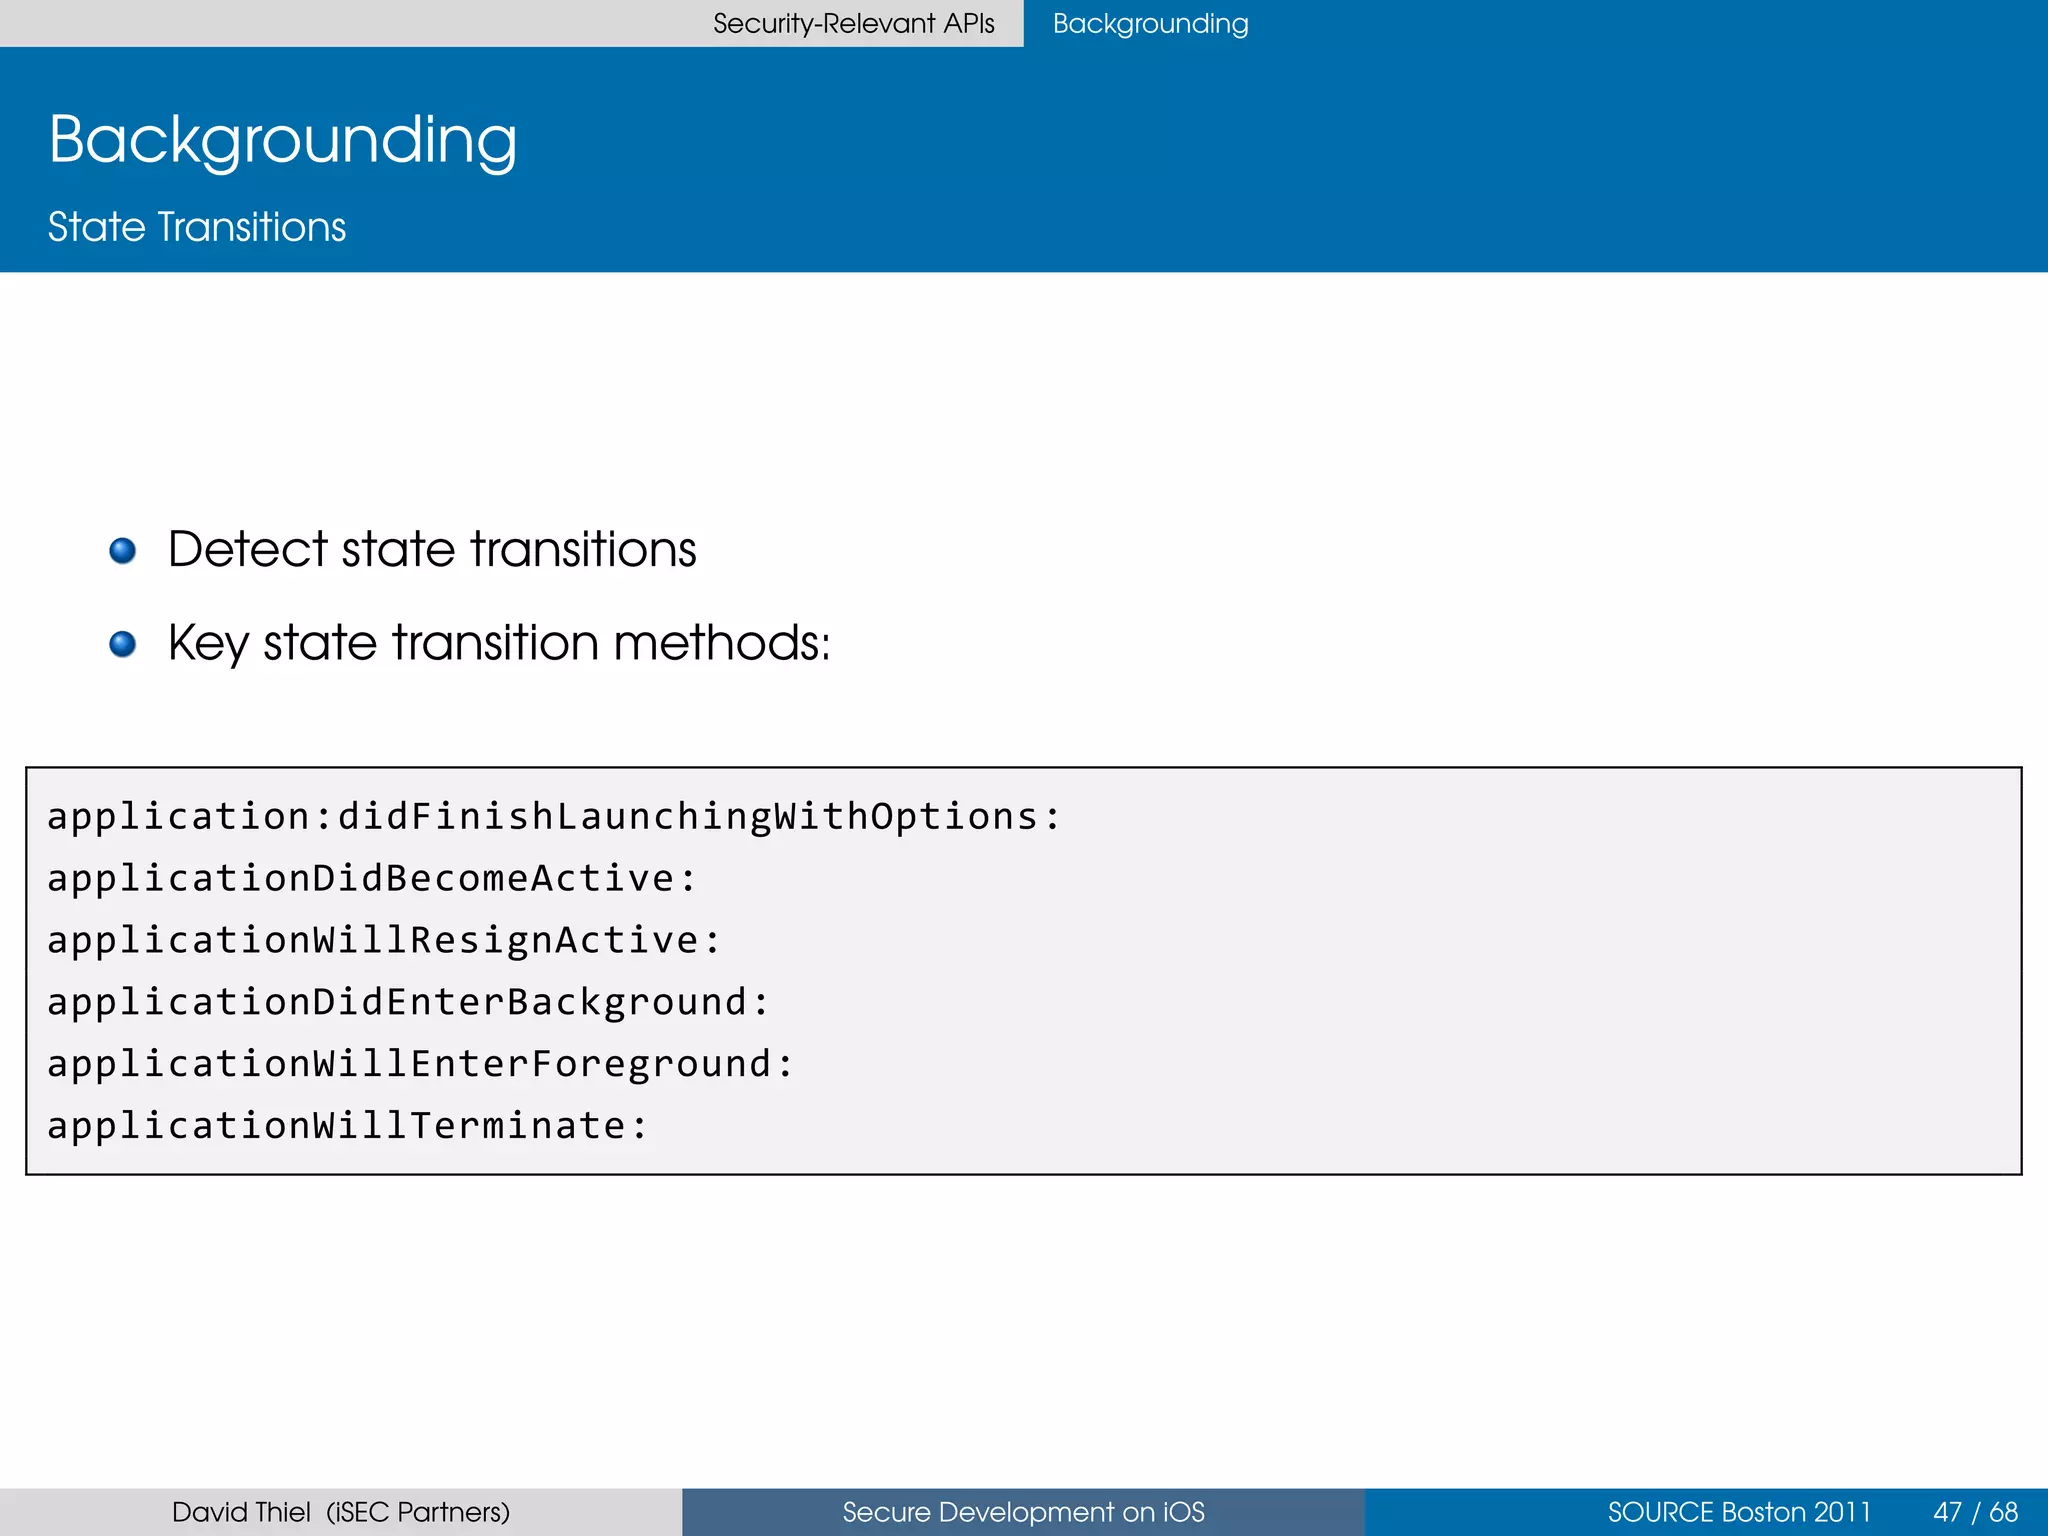Viewport: 2048px width, 1536px height.
Task: Click the applicationWillEnterForeground: code line
Action: click(421, 1064)
